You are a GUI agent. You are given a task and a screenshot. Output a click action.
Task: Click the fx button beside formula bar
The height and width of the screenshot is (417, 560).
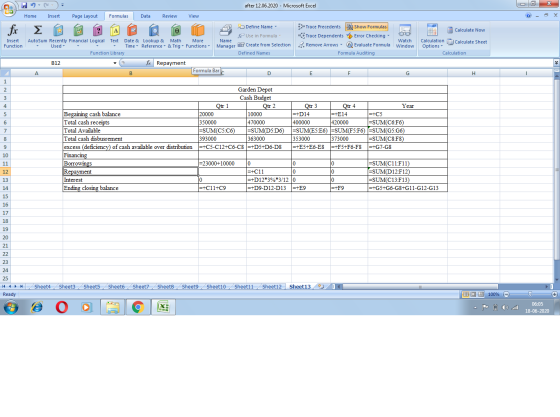pos(148,63)
